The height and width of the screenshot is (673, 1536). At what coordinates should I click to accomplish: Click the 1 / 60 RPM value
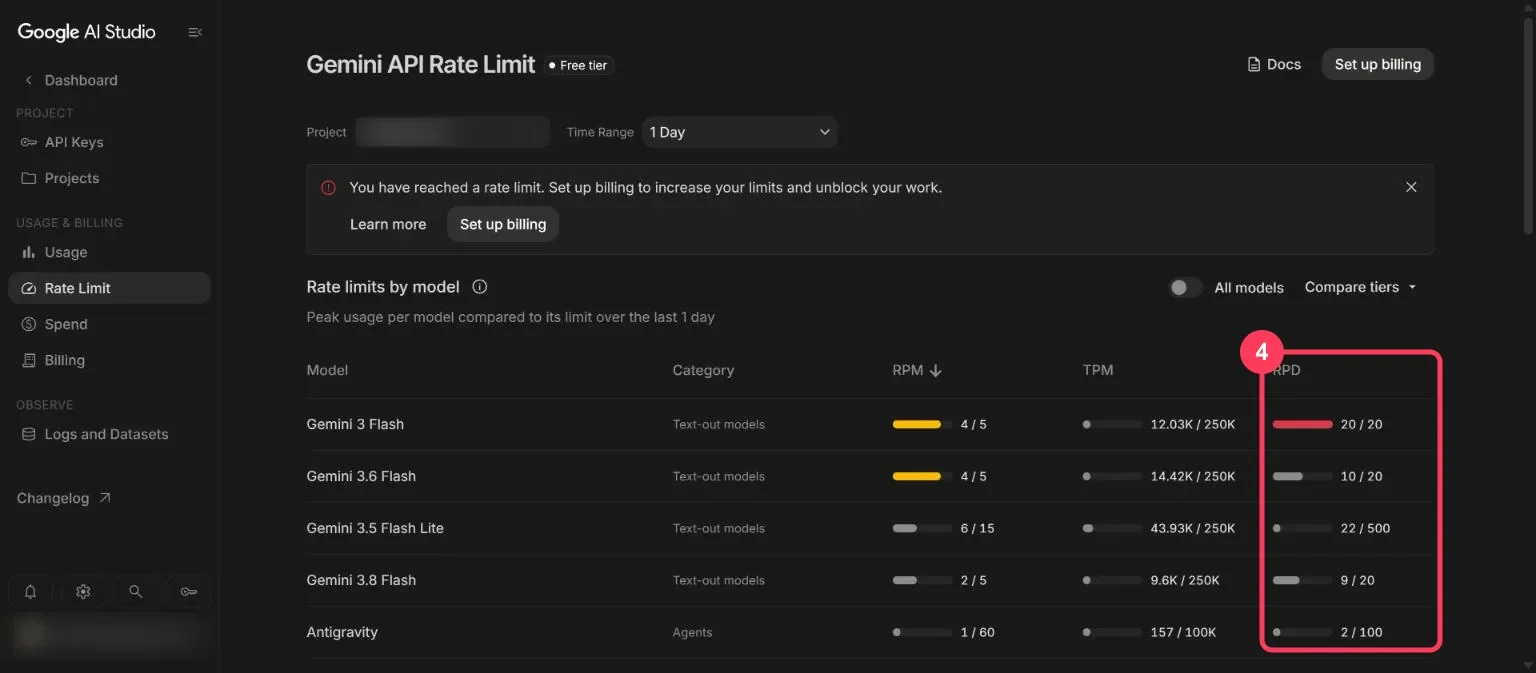point(977,632)
